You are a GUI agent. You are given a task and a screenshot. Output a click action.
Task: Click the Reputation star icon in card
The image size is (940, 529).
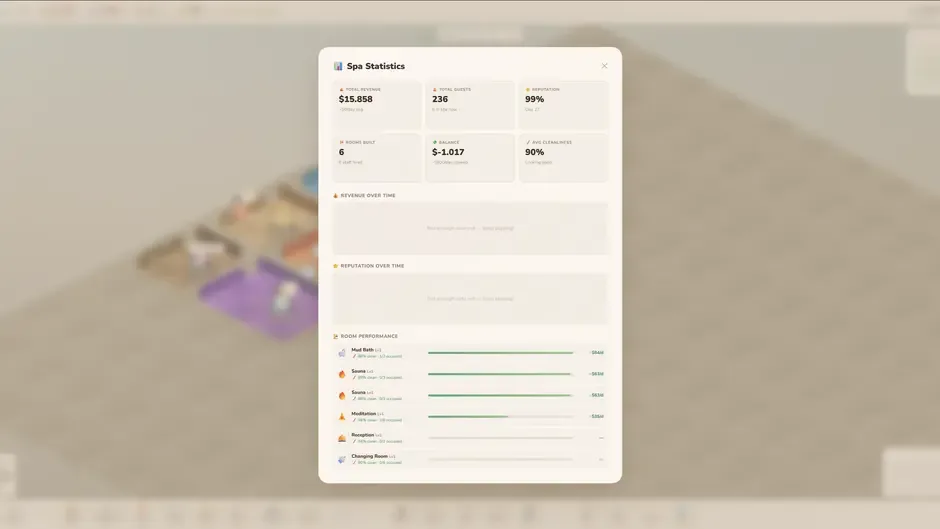point(528,89)
